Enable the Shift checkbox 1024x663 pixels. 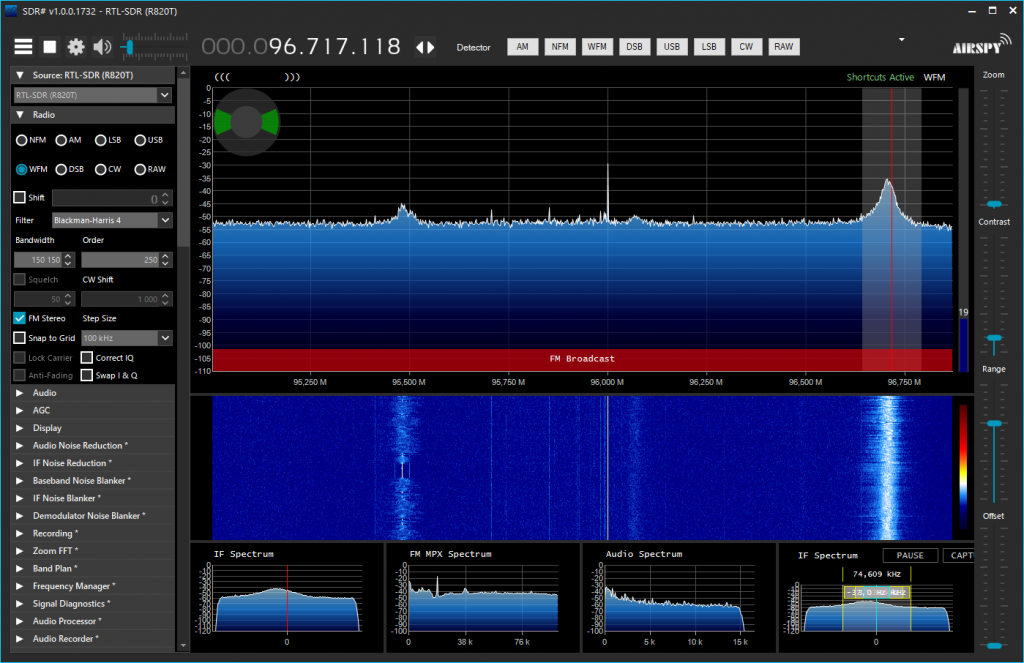pyautogui.click(x=20, y=197)
